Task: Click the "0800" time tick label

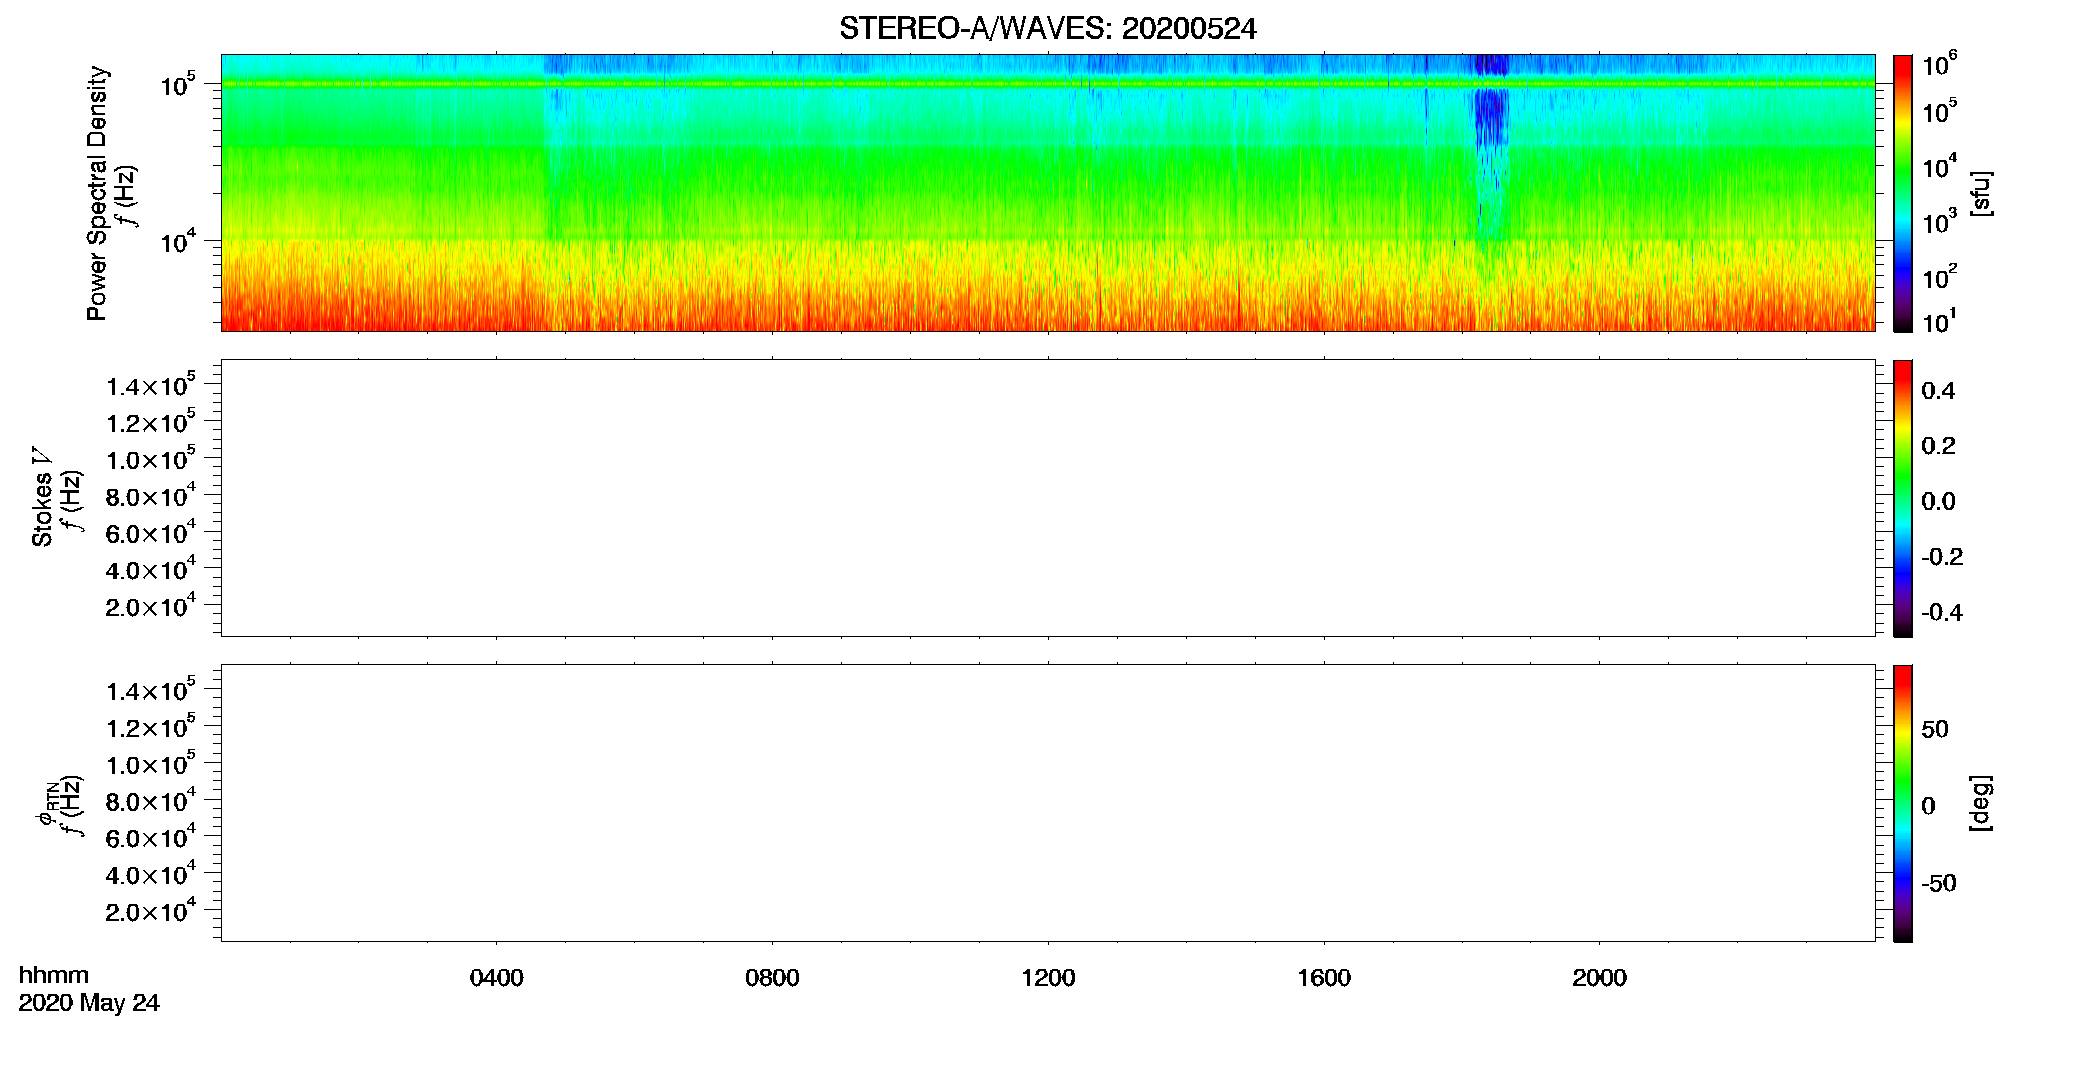Action: click(x=772, y=978)
